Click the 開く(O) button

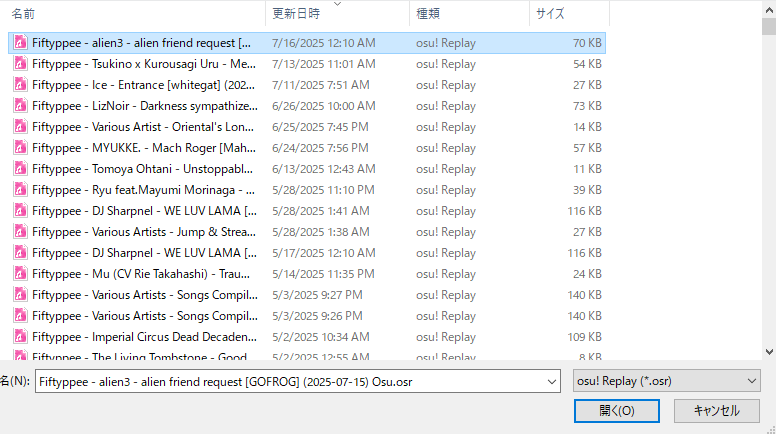click(617, 411)
